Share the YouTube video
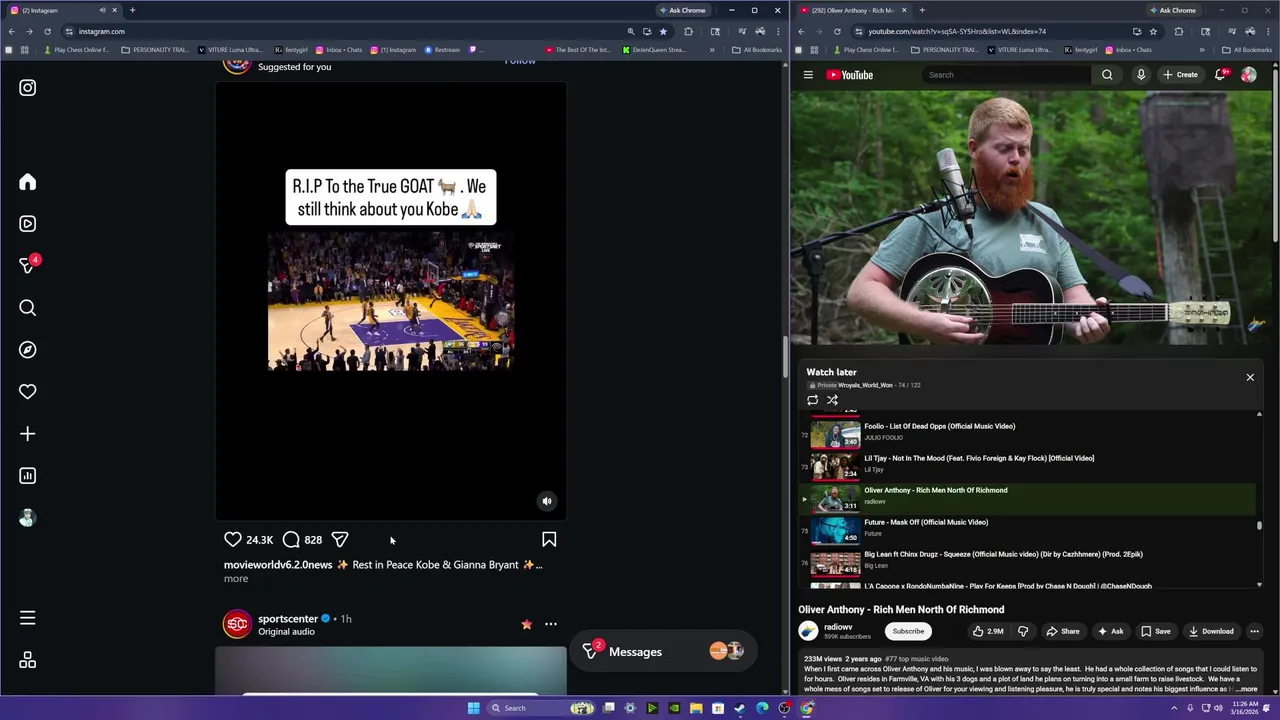Screen dimensions: 1280x720 point(1063,631)
